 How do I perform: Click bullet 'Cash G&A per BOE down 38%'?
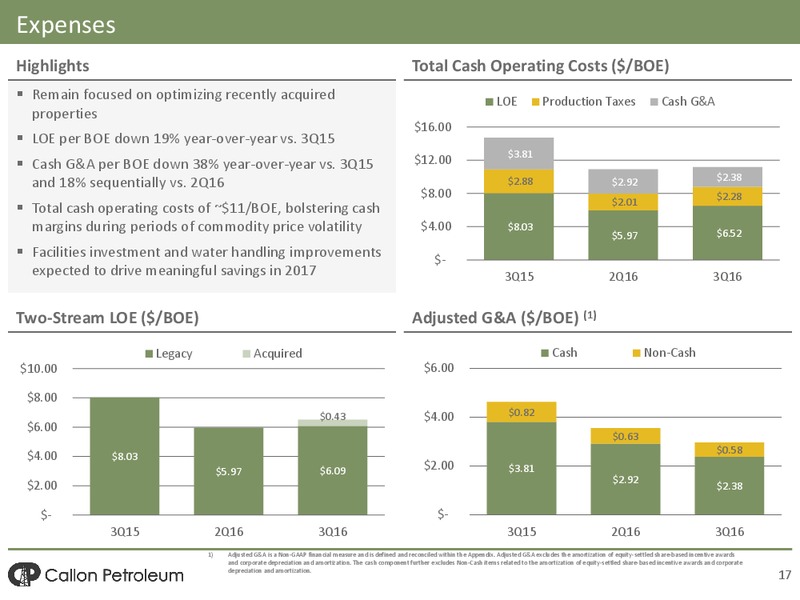203,173
